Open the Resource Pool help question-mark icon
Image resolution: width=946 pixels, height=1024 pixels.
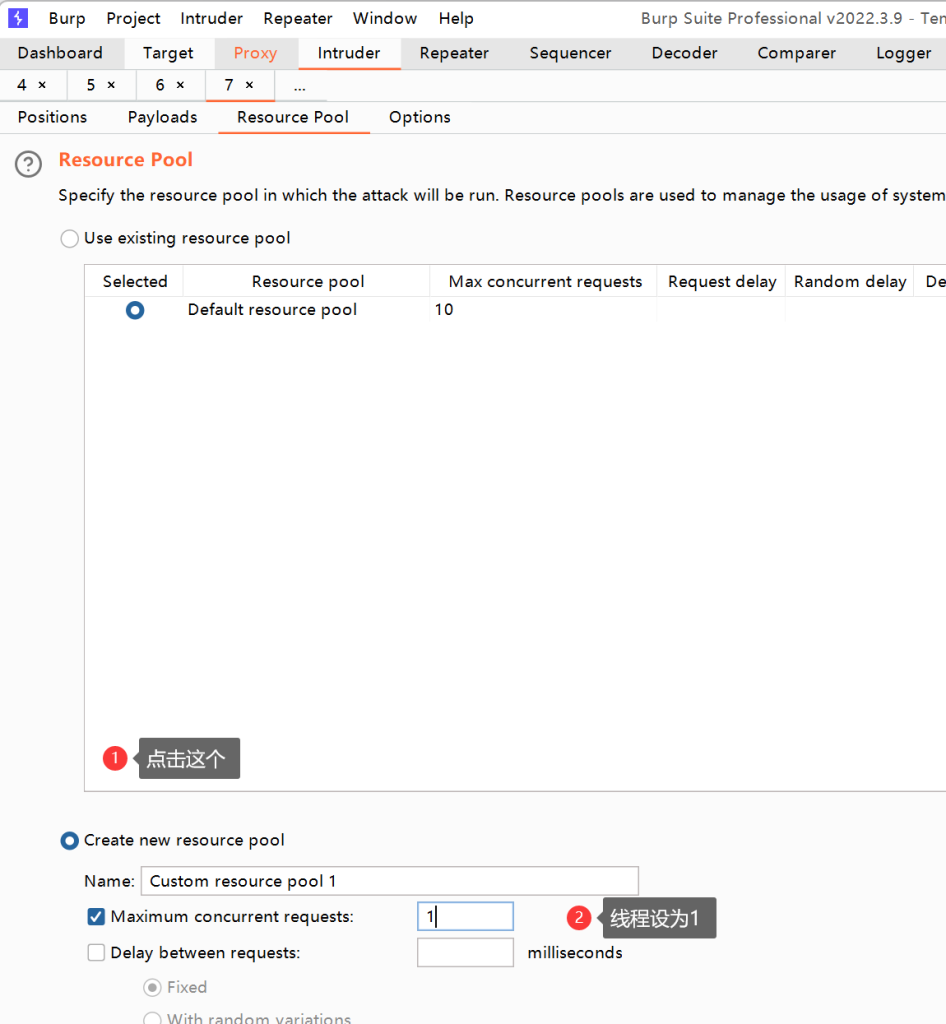click(29, 164)
